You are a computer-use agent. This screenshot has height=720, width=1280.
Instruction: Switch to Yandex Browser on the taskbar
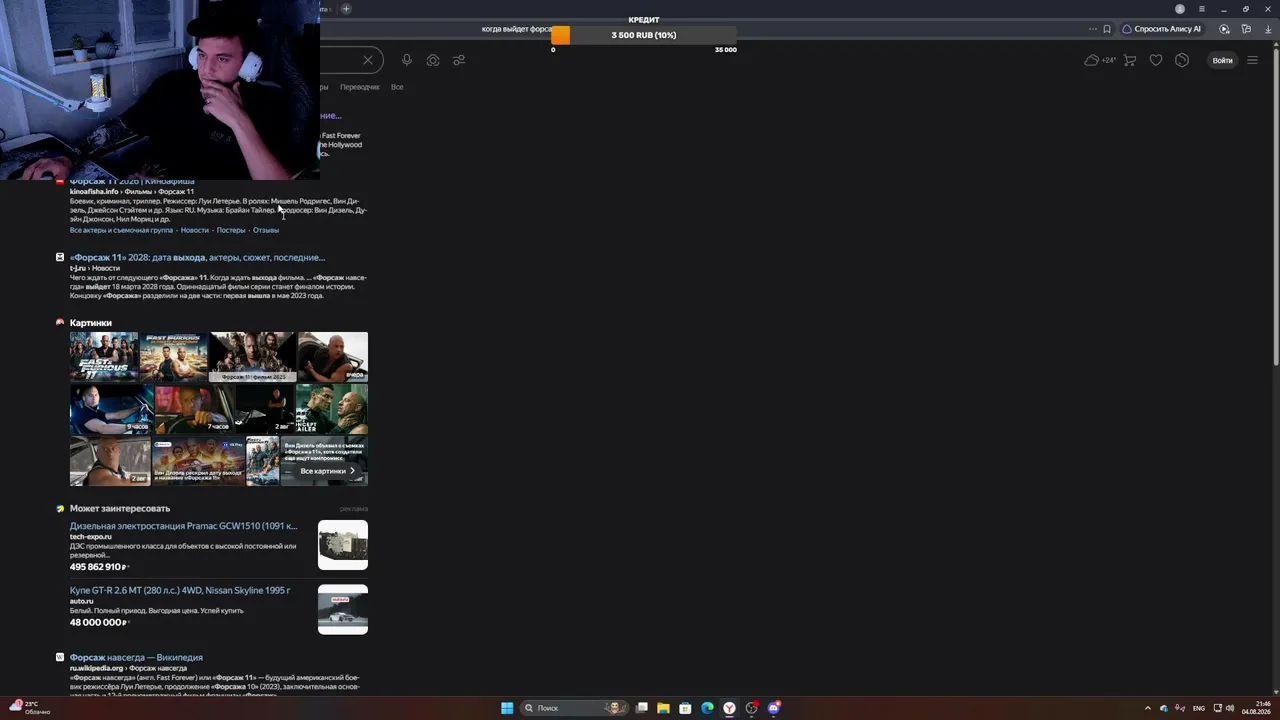730,708
